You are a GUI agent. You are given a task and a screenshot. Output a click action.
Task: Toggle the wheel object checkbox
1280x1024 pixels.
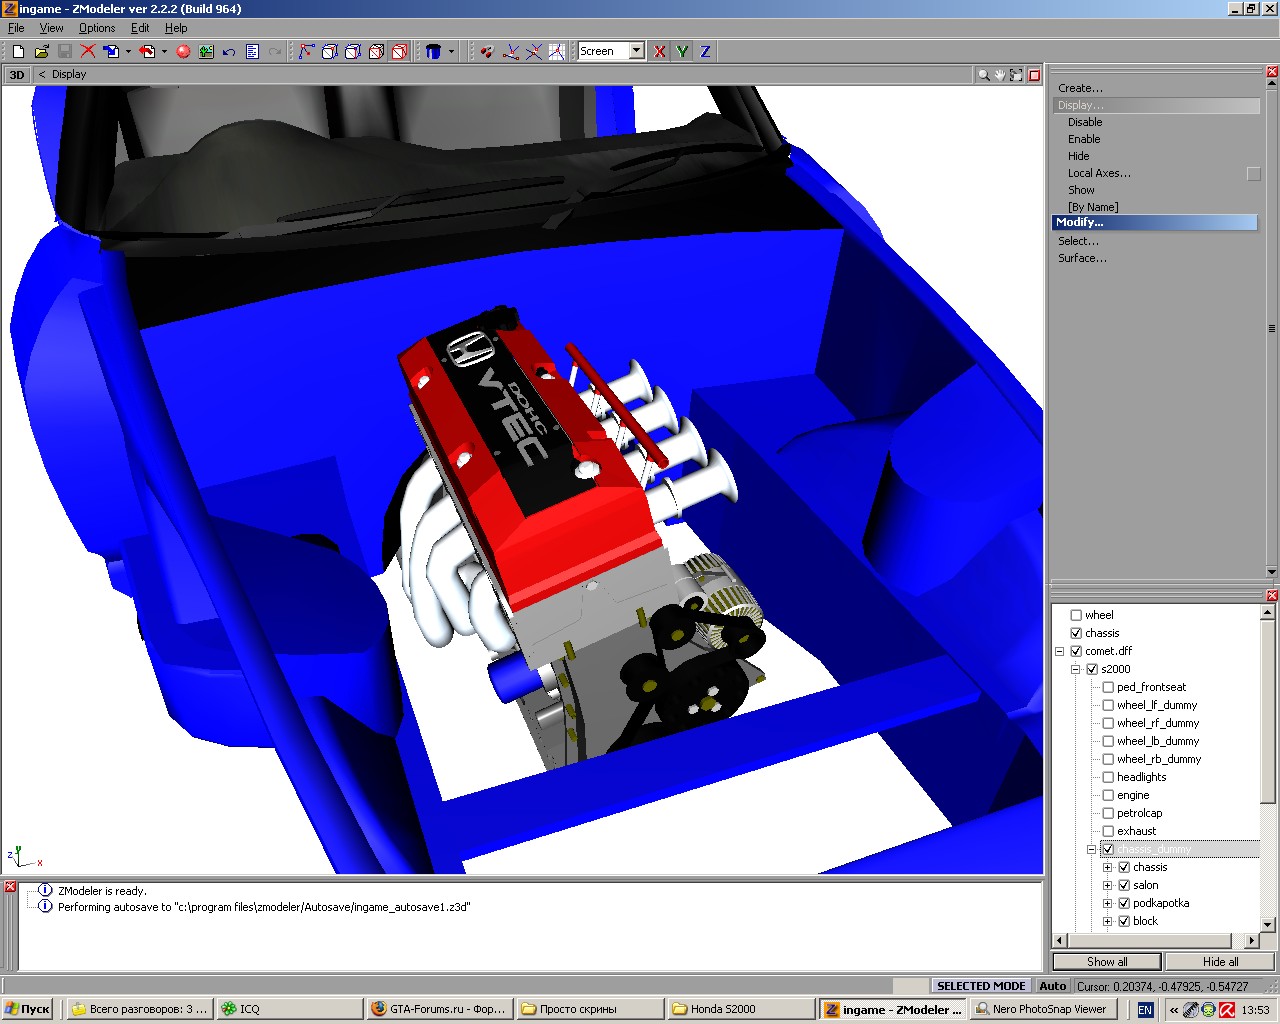point(1076,615)
